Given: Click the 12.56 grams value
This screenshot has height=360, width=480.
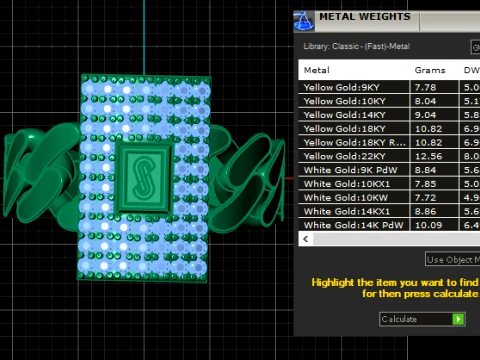Looking at the screenshot, I should click(428, 156).
